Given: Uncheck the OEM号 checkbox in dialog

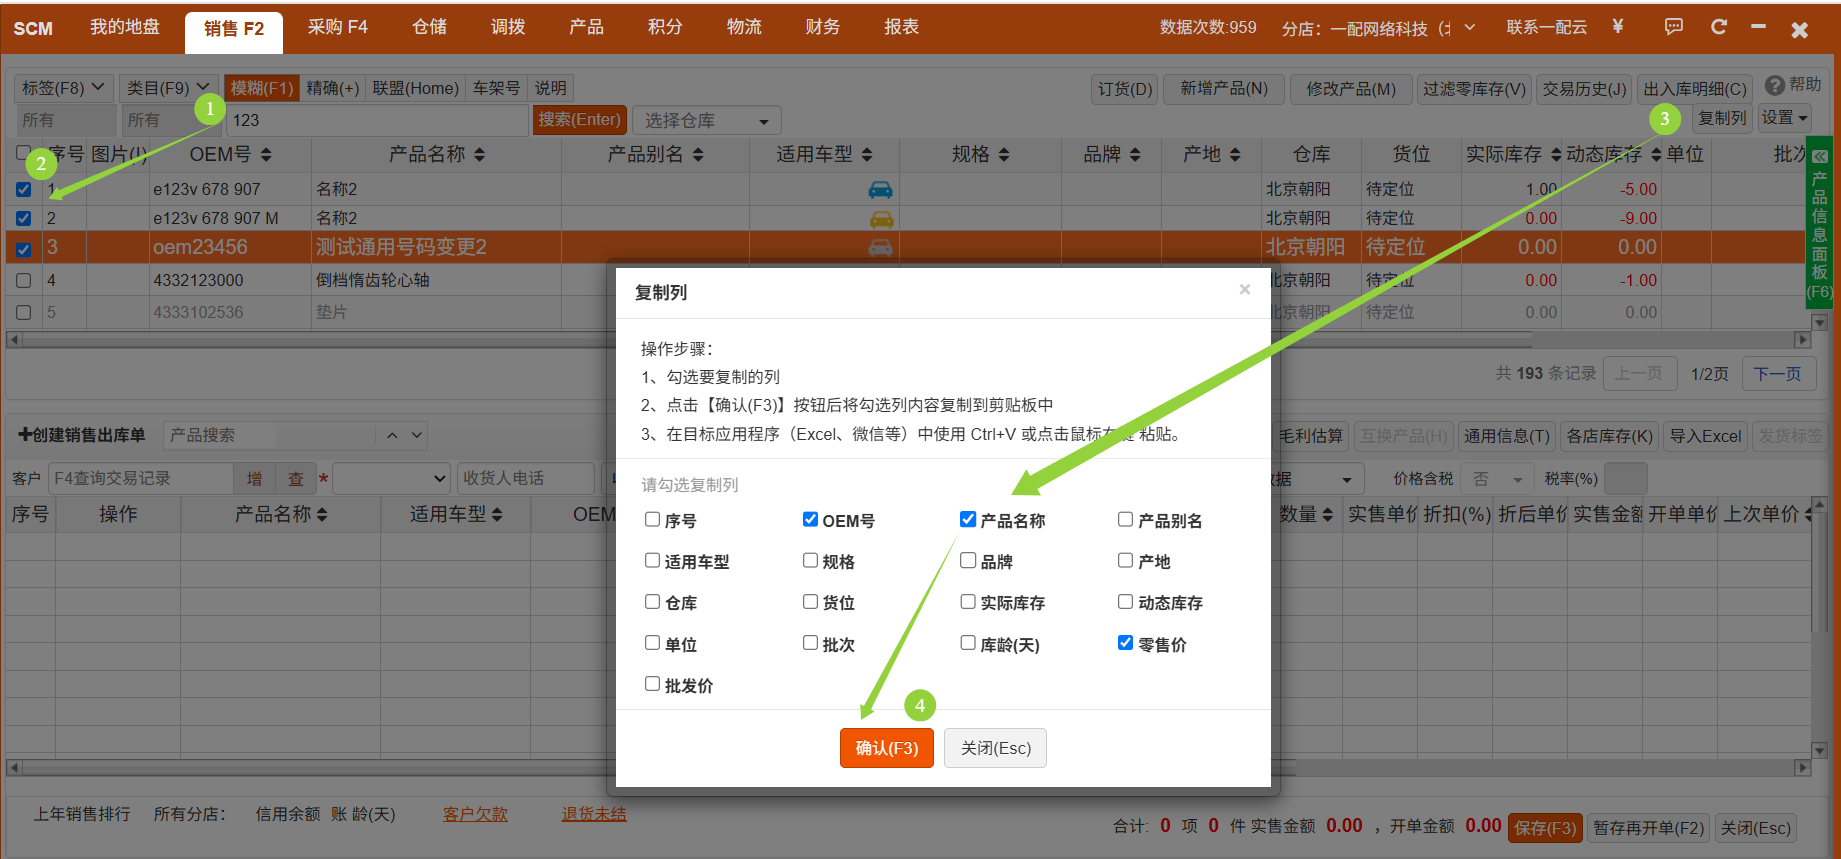Looking at the screenshot, I should 810,519.
